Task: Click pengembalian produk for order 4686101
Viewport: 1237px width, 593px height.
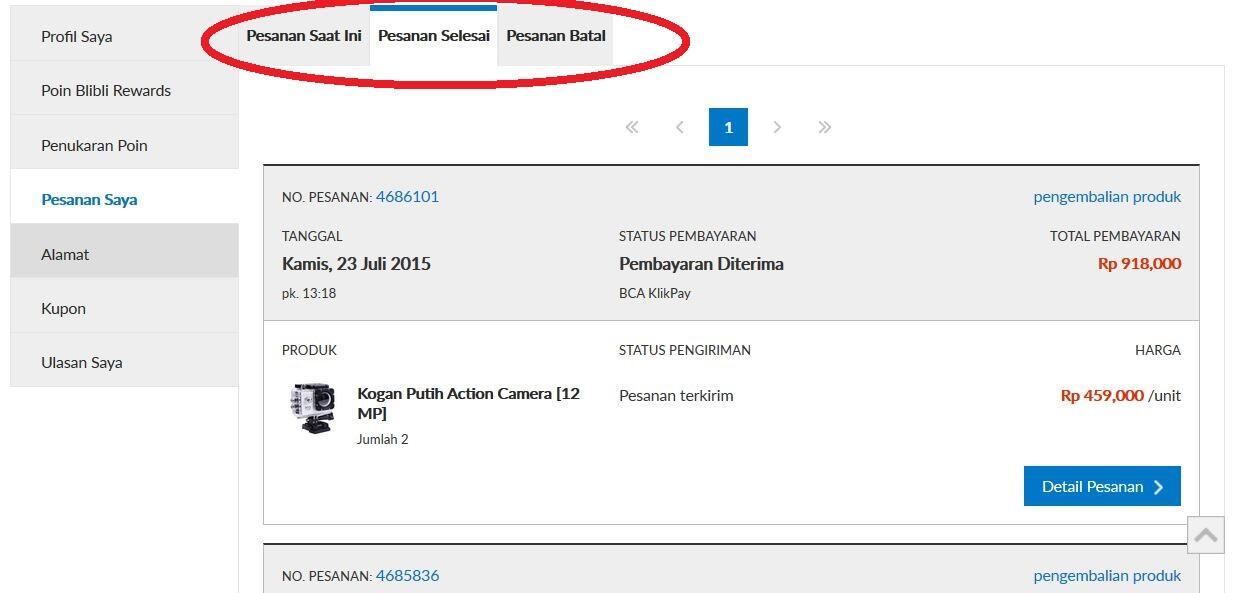Action: coord(1107,196)
